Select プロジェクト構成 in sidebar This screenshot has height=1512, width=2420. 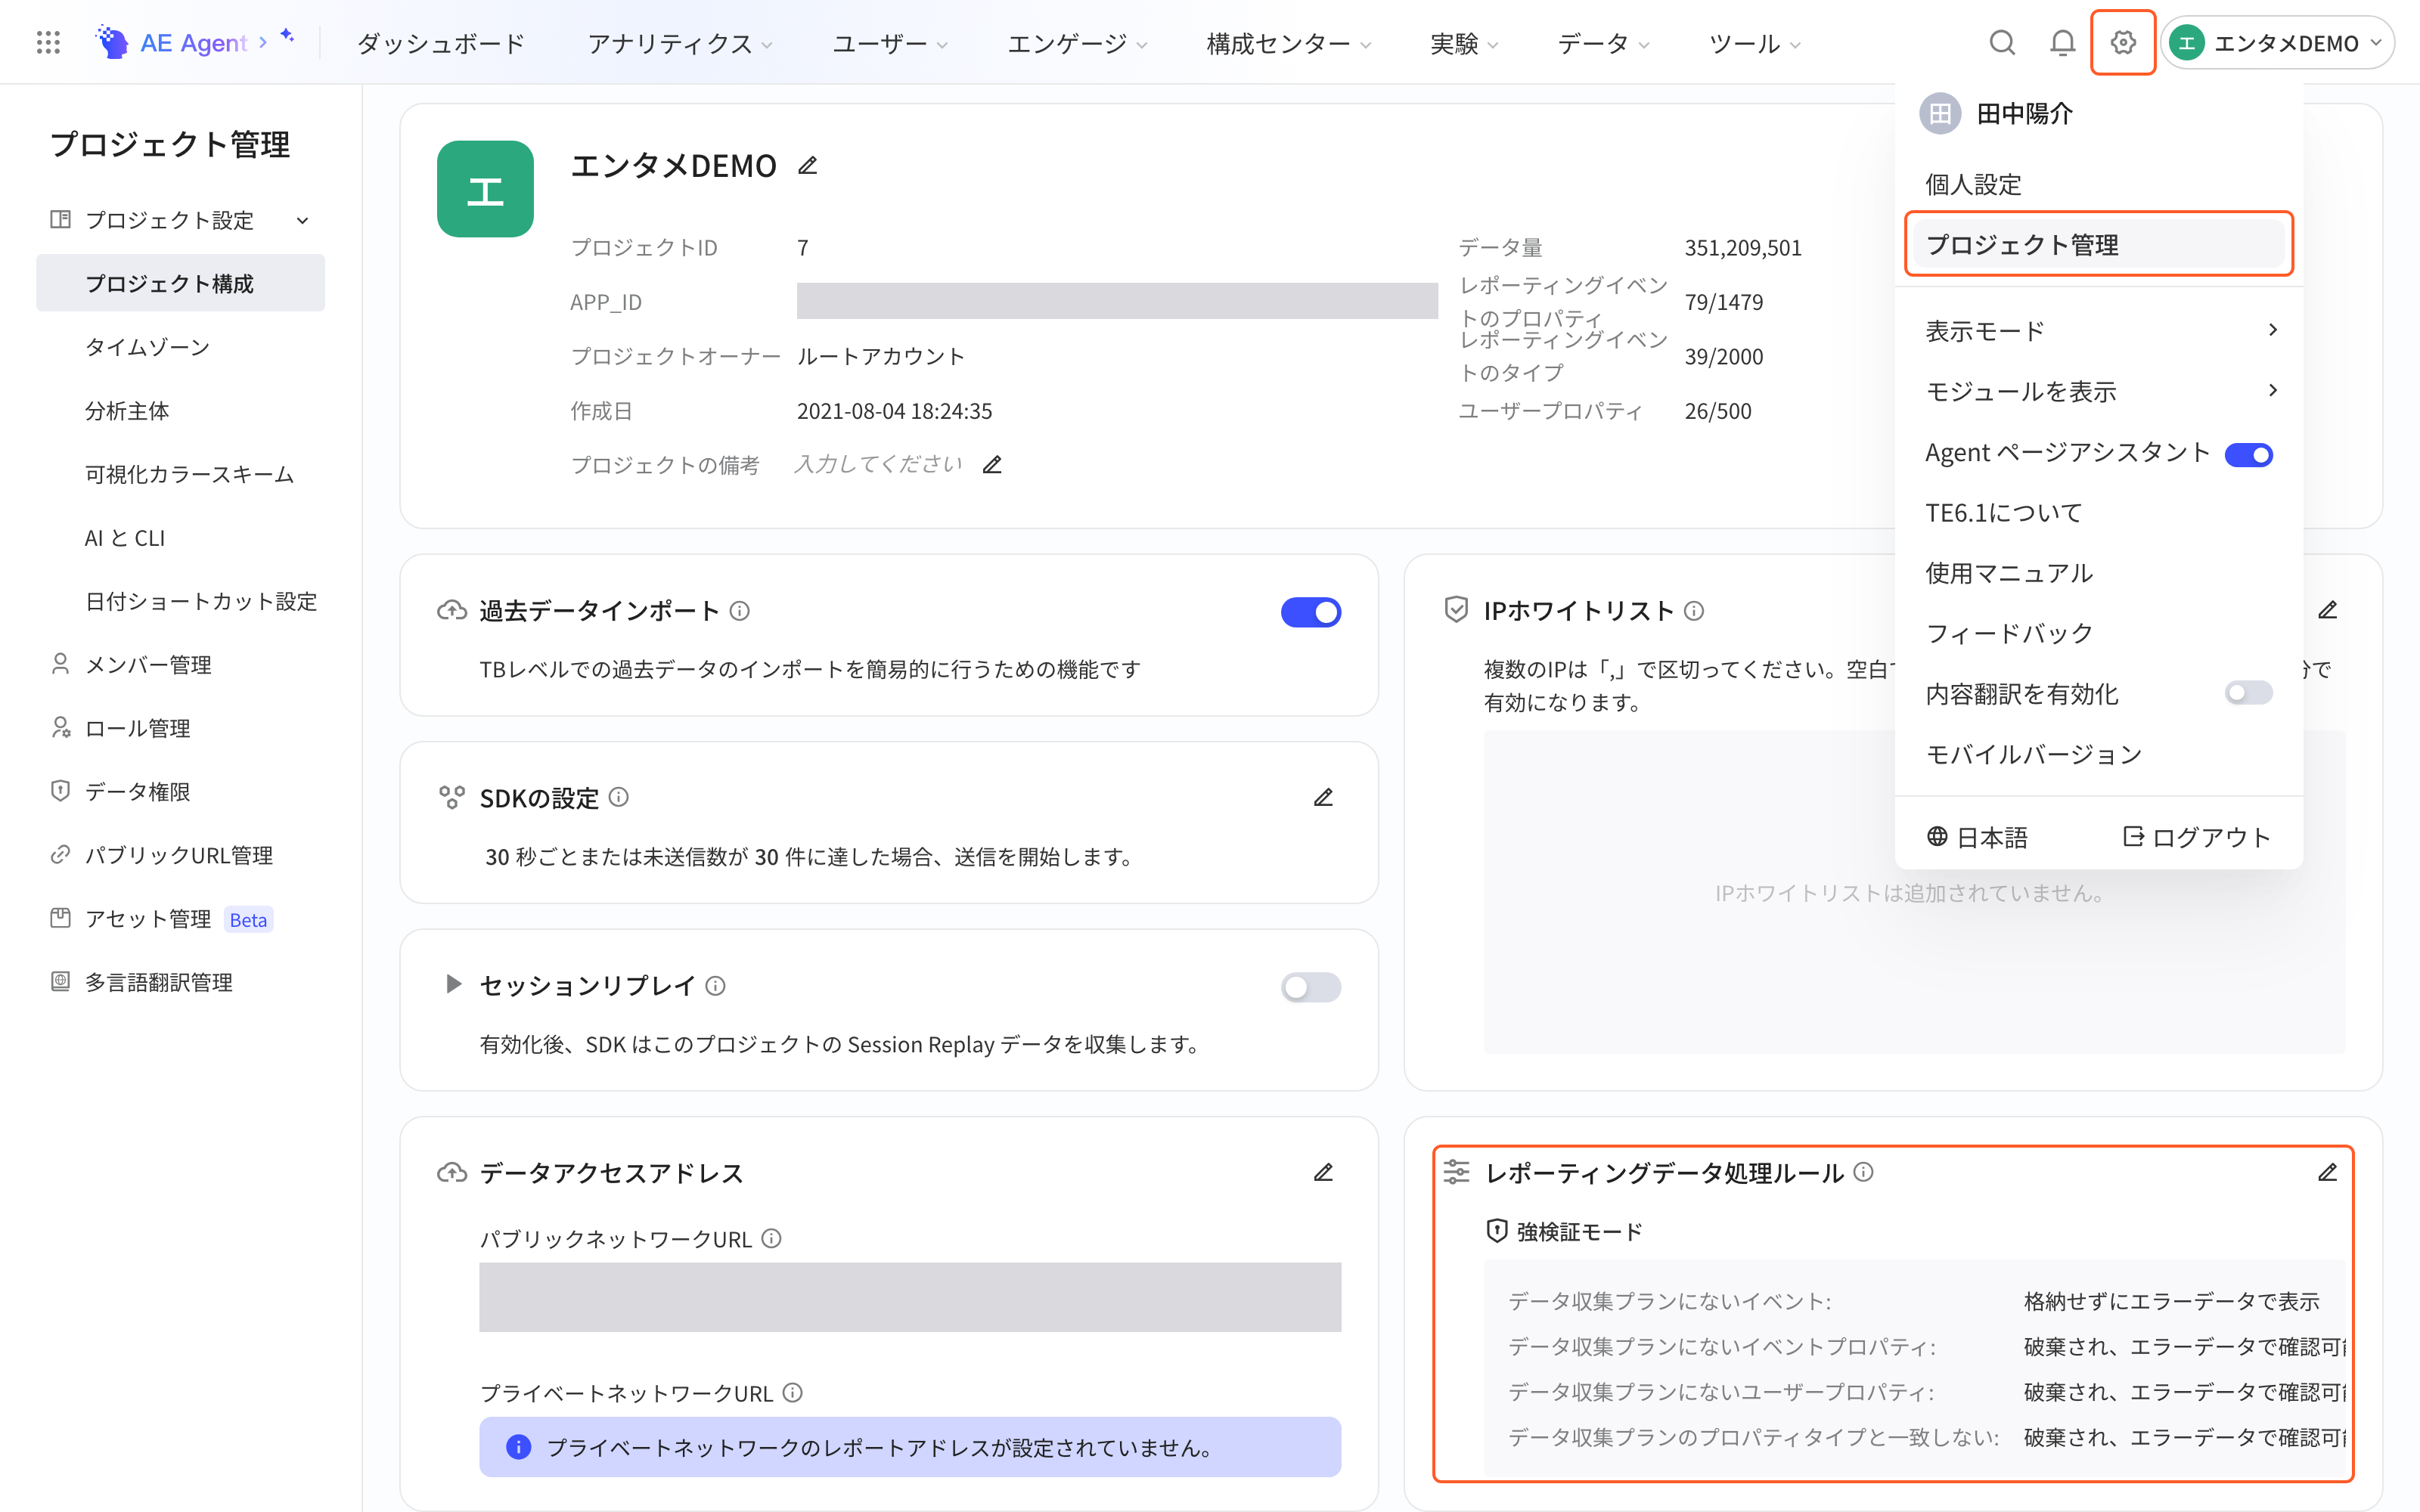coord(180,283)
